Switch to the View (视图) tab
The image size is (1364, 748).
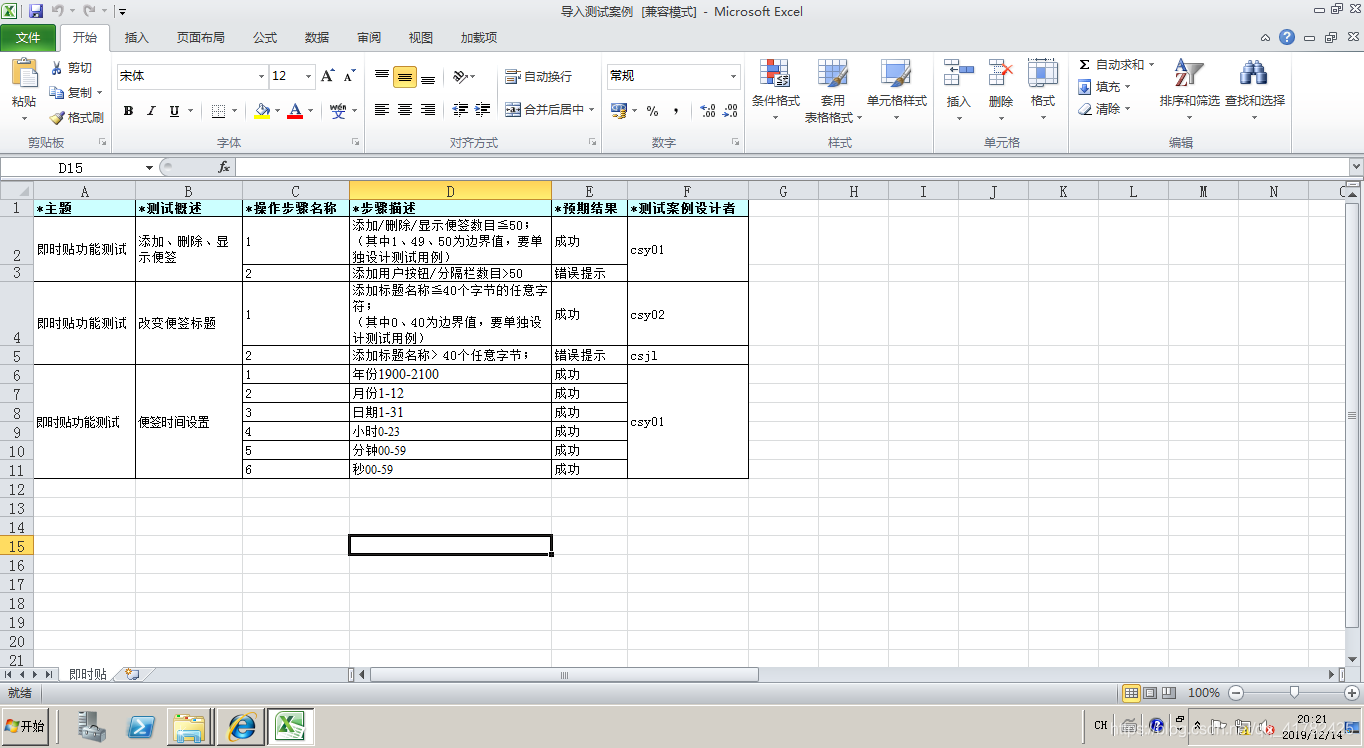click(420, 38)
